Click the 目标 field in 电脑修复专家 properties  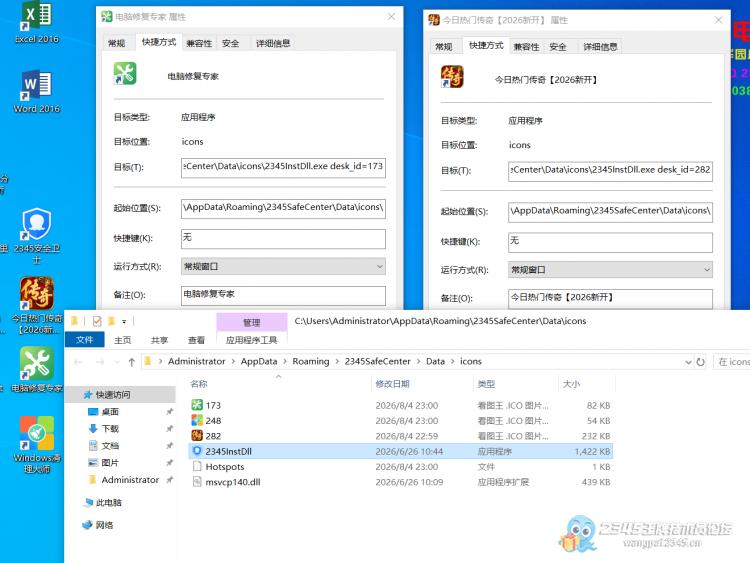point(283,167)
